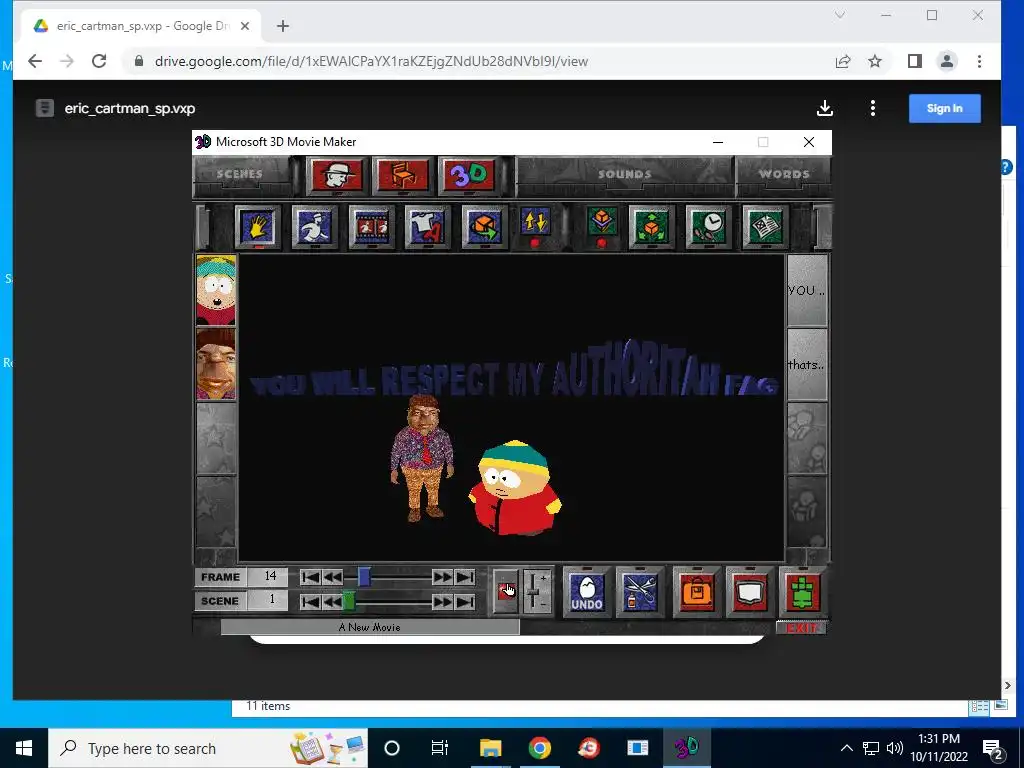Open File Explorer from the taskbar
This screenshot has height=768, width=1024.
click(490, 748)
